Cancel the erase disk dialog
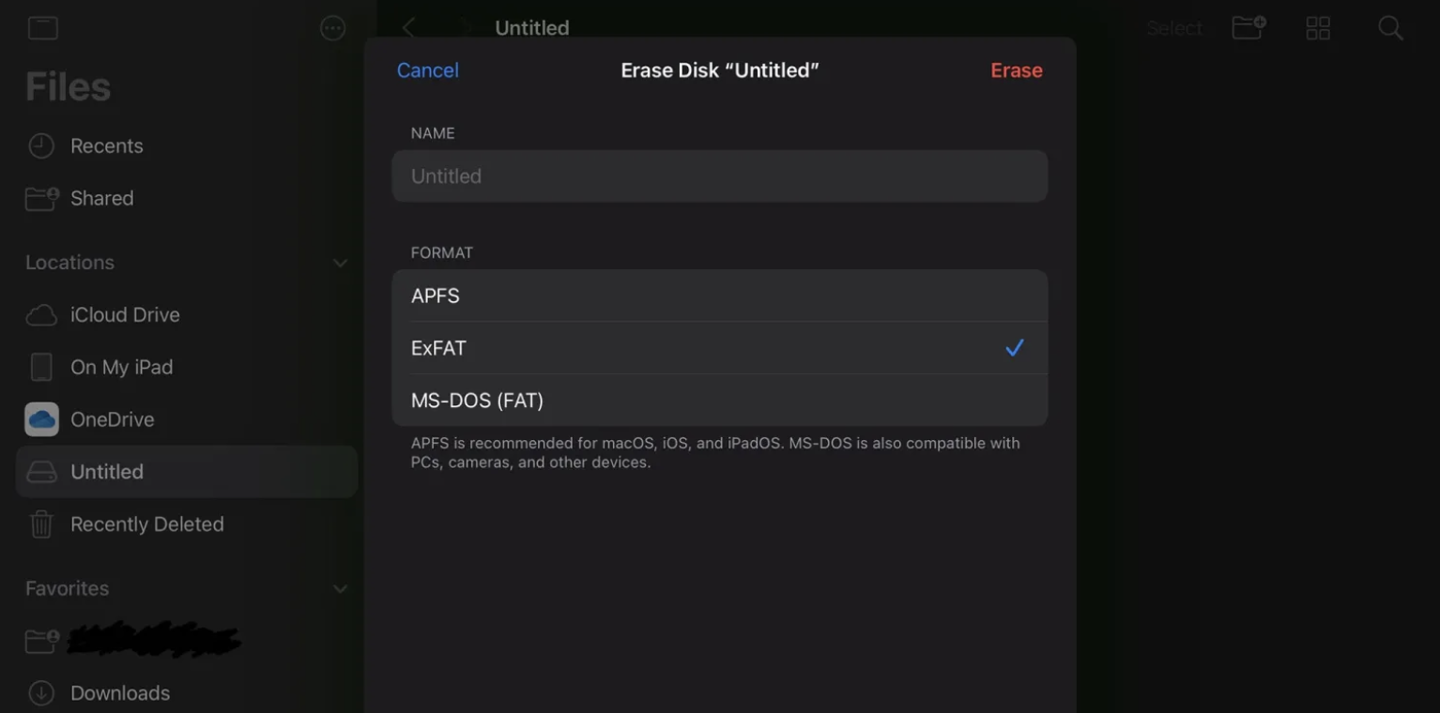This screenshot has width=1440, height=713. [427, 70]
